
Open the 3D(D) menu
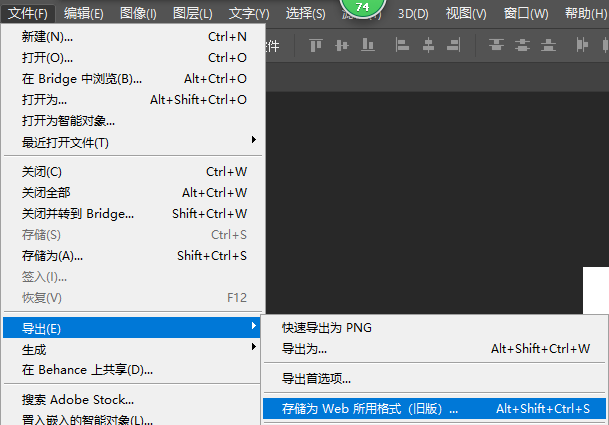[413, 14]
